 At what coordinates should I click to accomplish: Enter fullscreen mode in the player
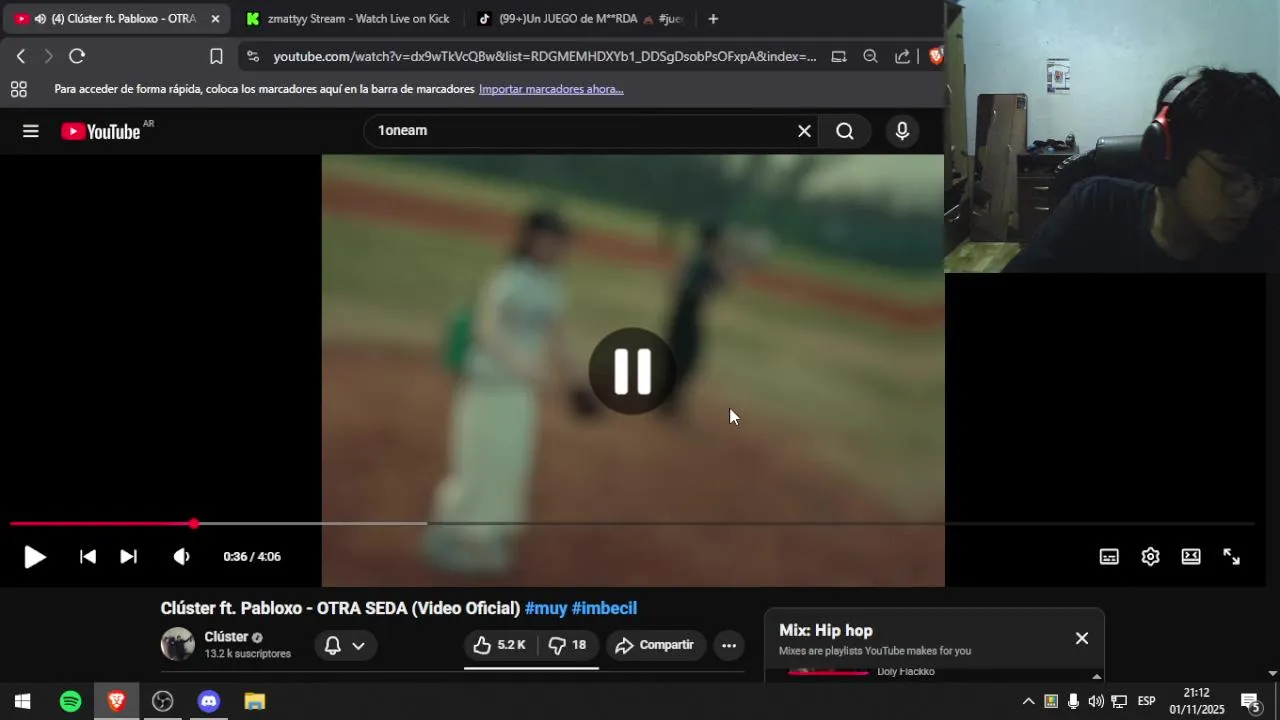[x=1232, y=557]
